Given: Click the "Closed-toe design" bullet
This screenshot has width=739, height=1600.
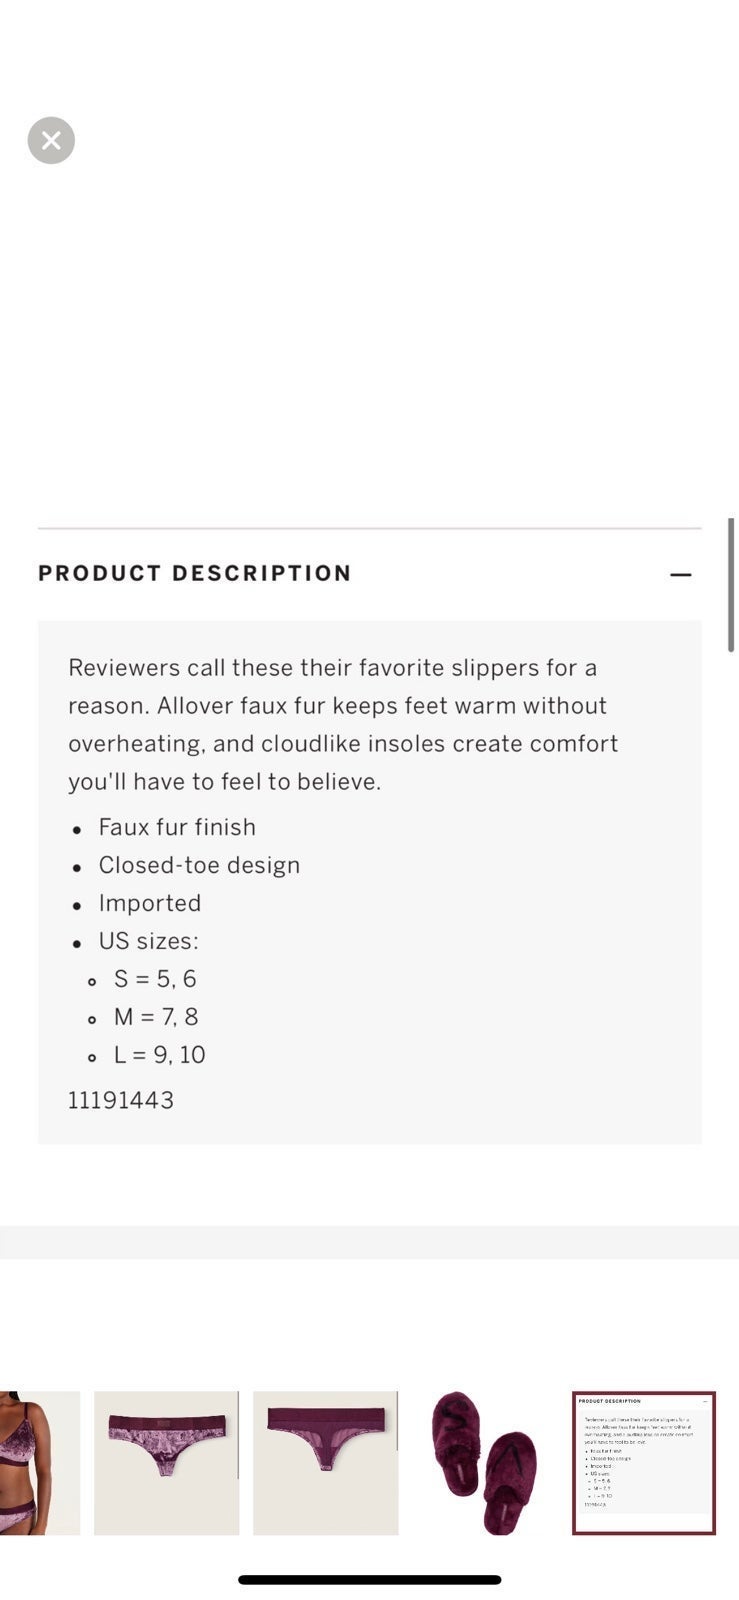Looking at the screenshot, I should [x=199, y=865].
